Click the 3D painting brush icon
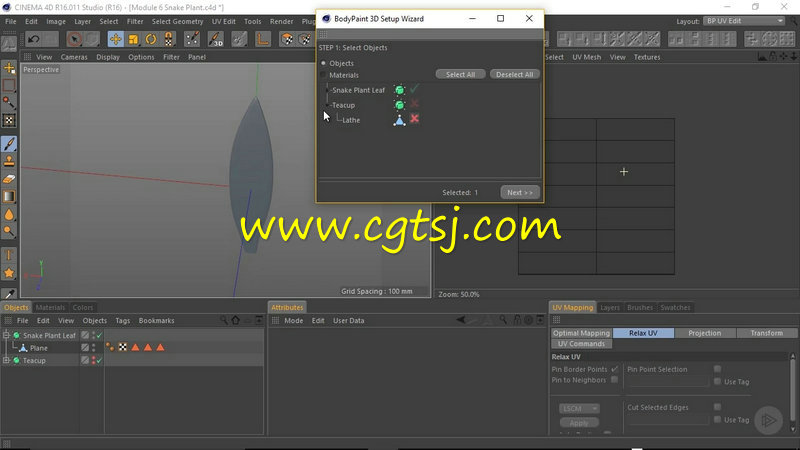This screenshot has height=450, width=800. [x=216, y=39]
